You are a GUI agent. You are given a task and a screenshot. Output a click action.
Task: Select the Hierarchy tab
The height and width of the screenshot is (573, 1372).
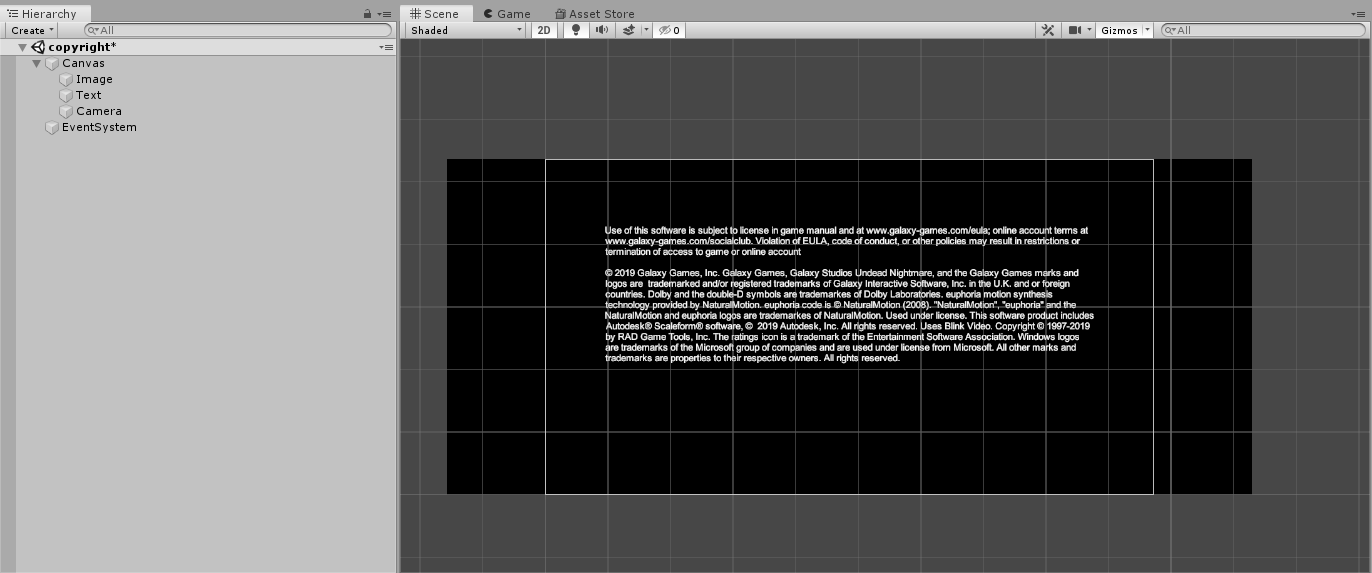click(43, 14)
